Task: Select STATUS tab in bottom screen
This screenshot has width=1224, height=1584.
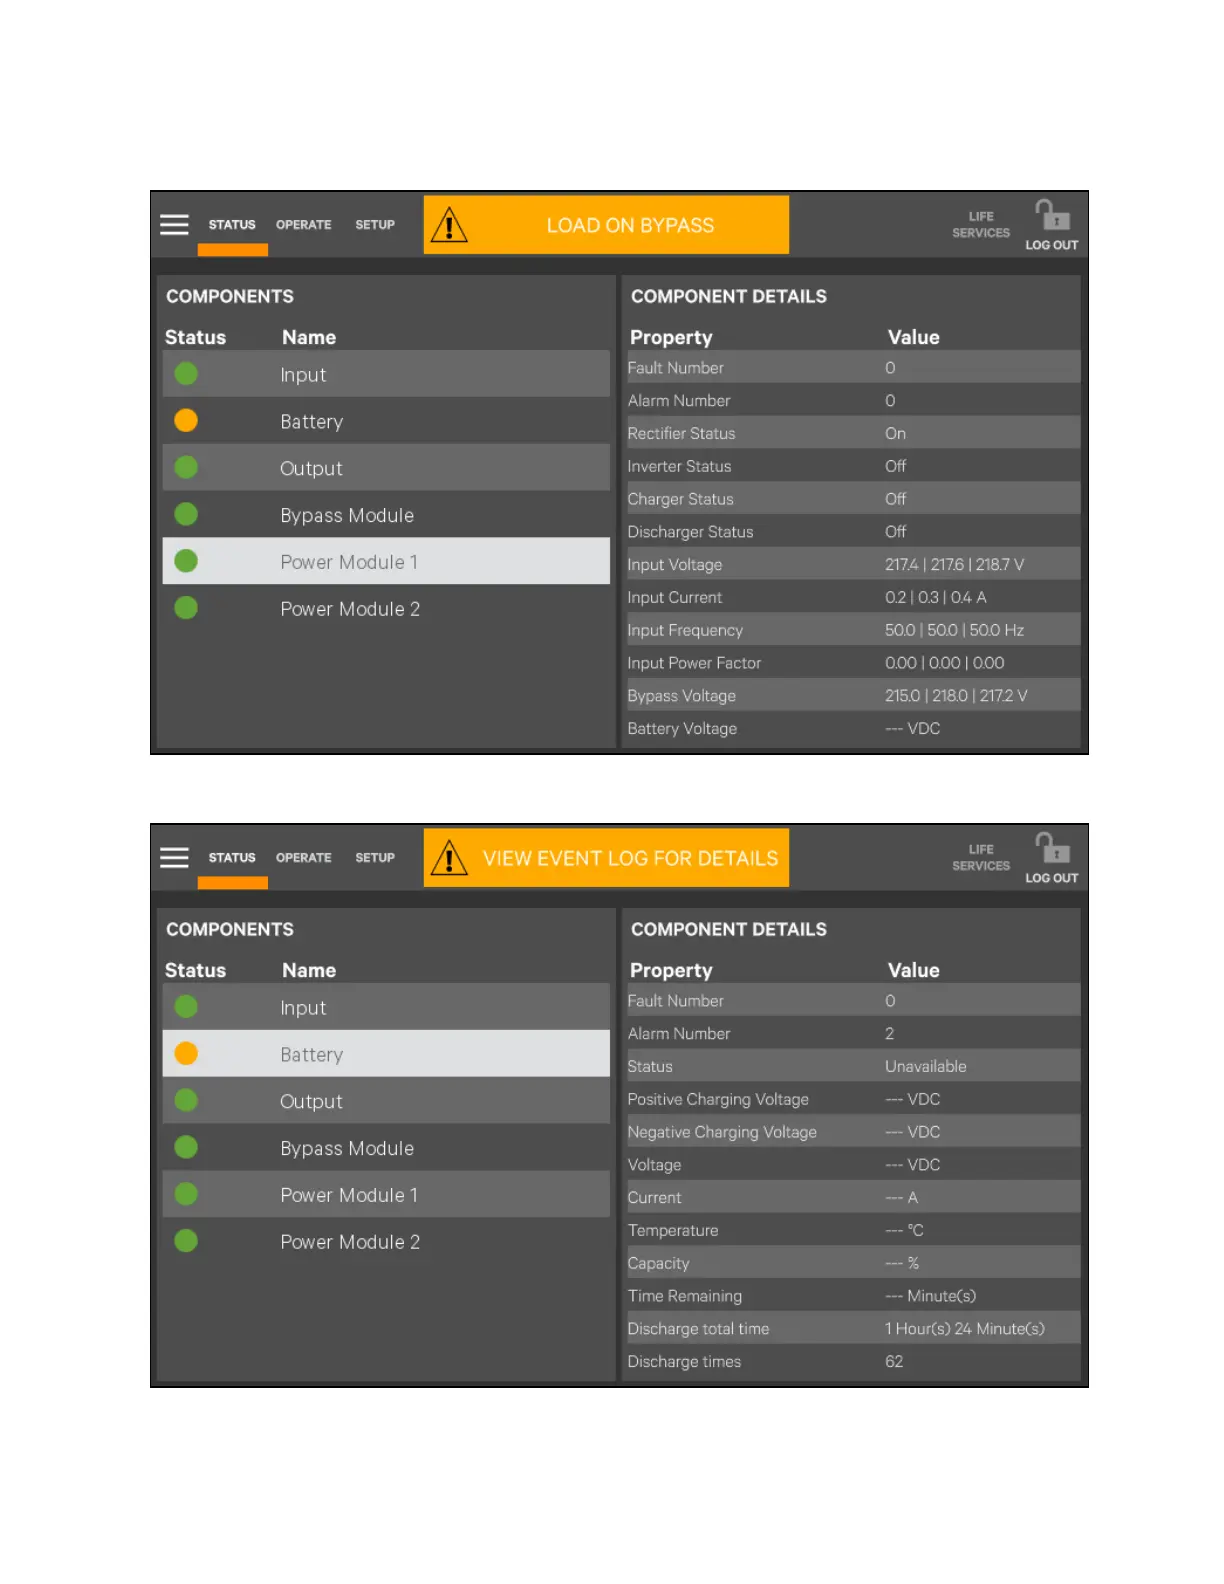Action: click(232, 858)
